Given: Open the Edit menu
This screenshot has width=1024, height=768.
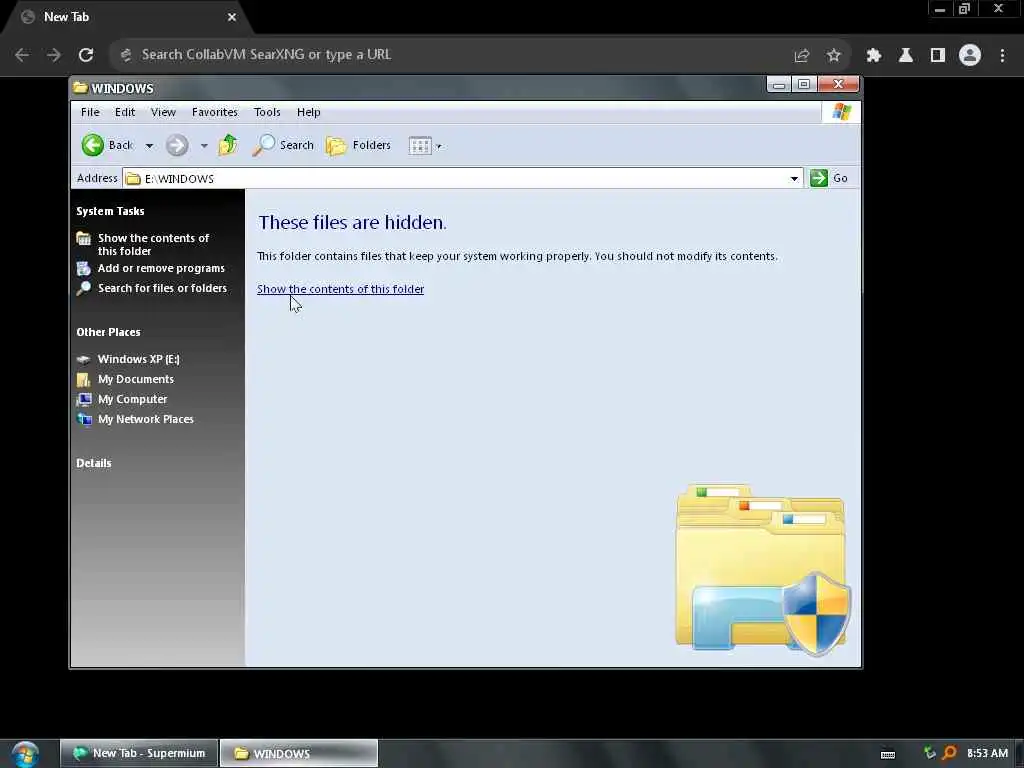Looking at the screenshot, I should 125,112.
